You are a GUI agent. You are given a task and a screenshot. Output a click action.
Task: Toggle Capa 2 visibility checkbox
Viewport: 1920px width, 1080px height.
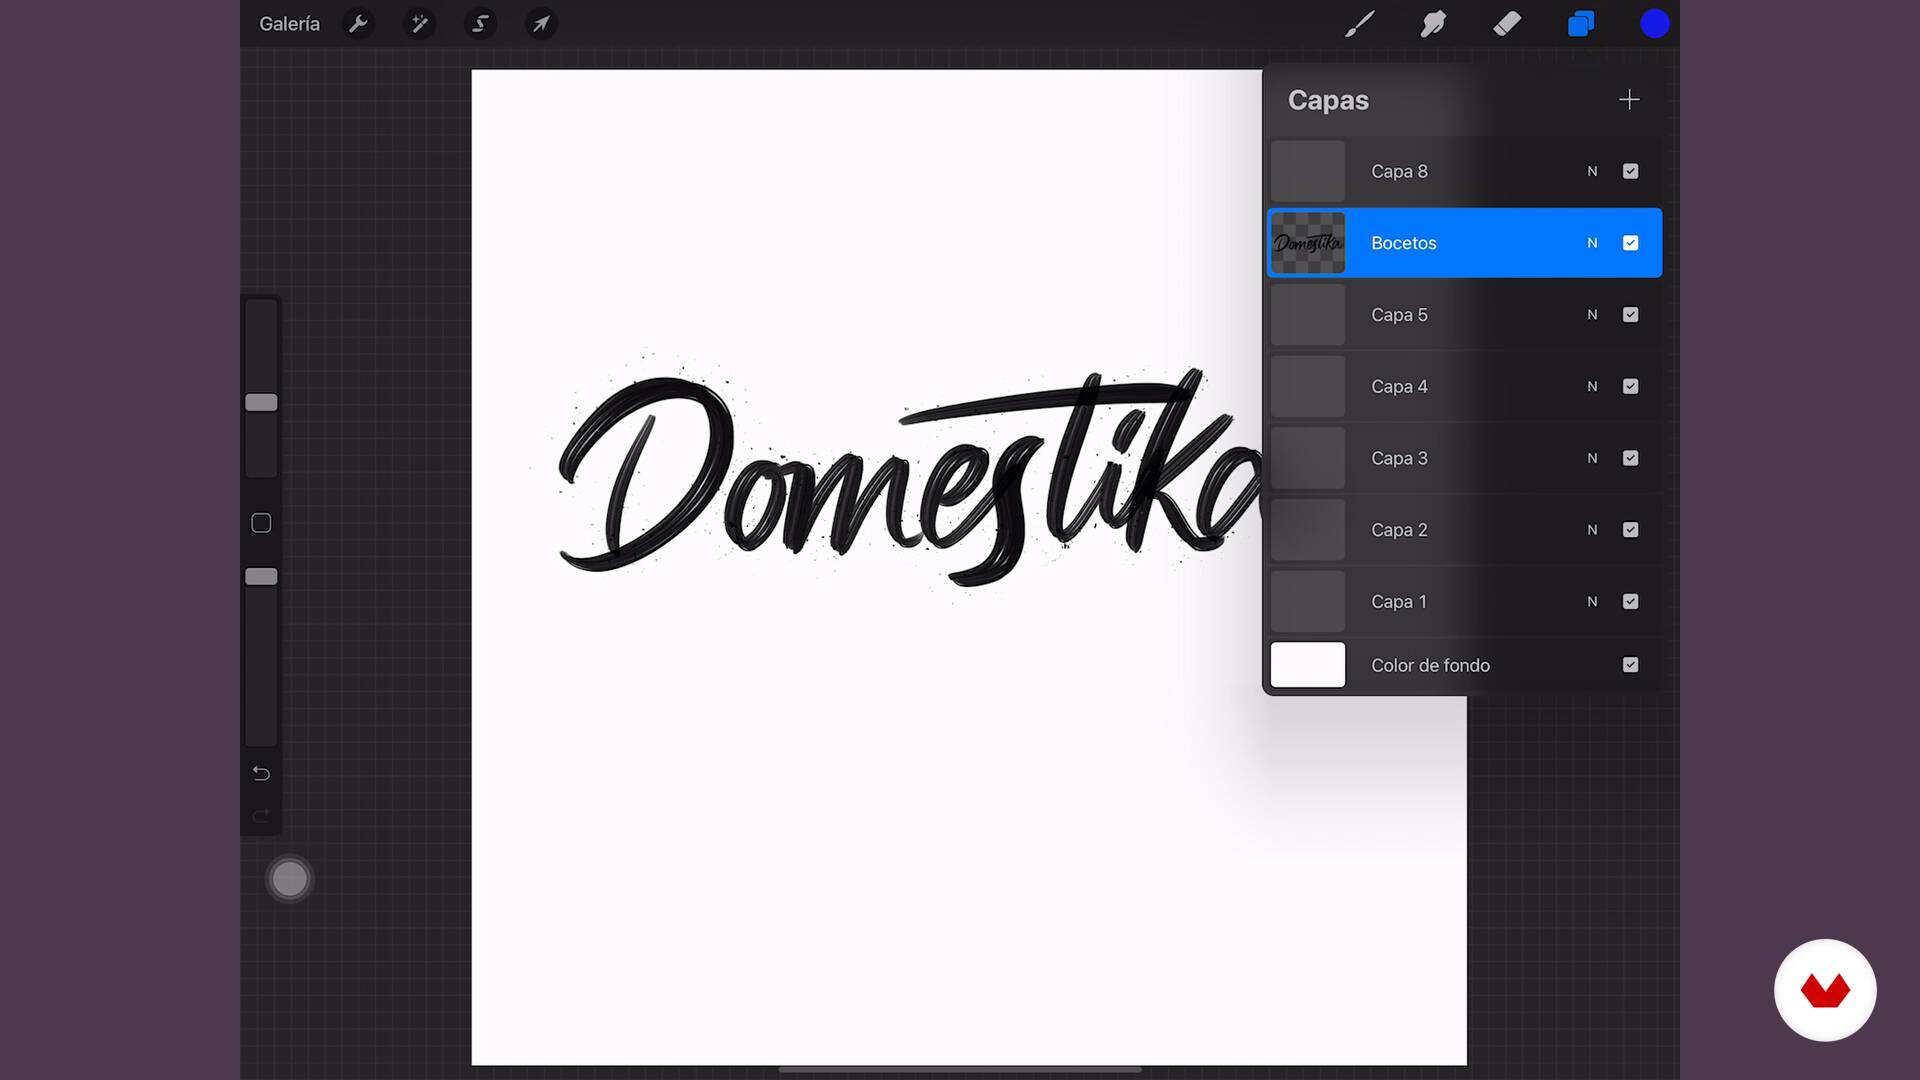1630,530
